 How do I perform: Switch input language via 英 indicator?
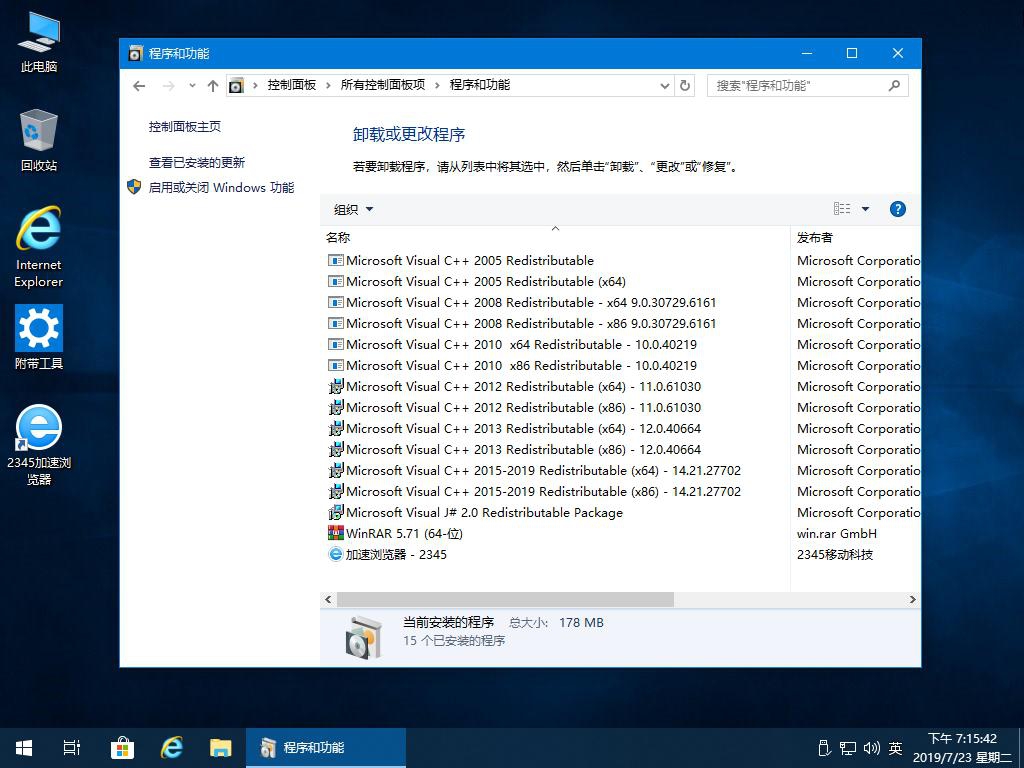(x=895, y=748)
